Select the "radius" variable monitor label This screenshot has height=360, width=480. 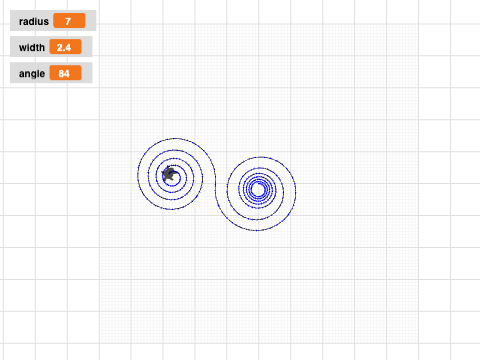coord(34,21)
